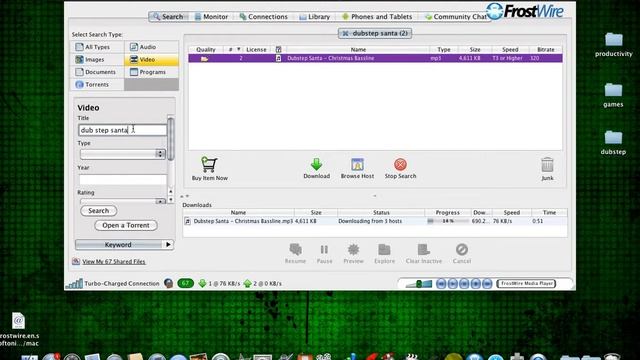Select the Images search type
This screenshot has width=640, height=360.
click(x=98, y=60)
